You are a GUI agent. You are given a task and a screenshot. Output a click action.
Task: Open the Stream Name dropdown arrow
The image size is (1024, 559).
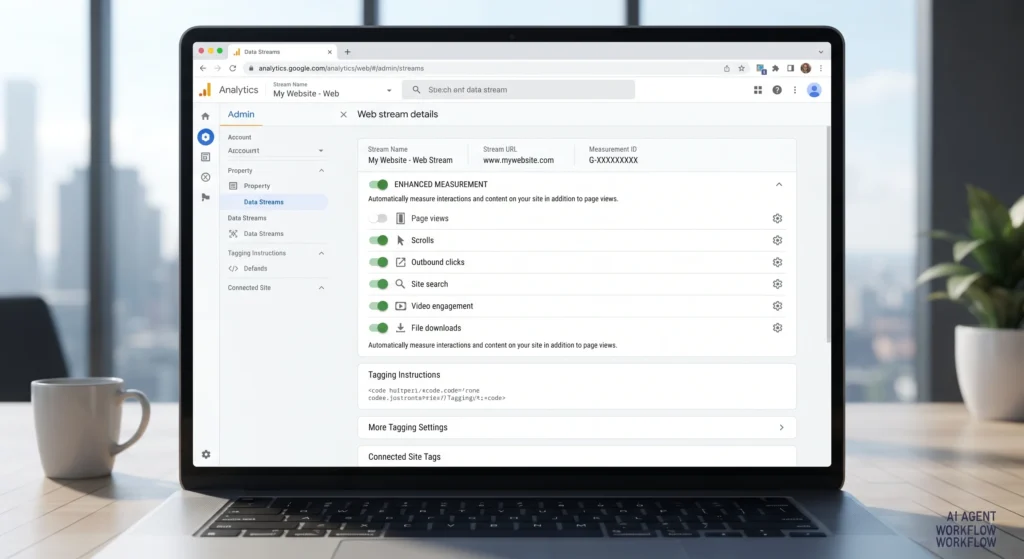(x=389, y=91)
